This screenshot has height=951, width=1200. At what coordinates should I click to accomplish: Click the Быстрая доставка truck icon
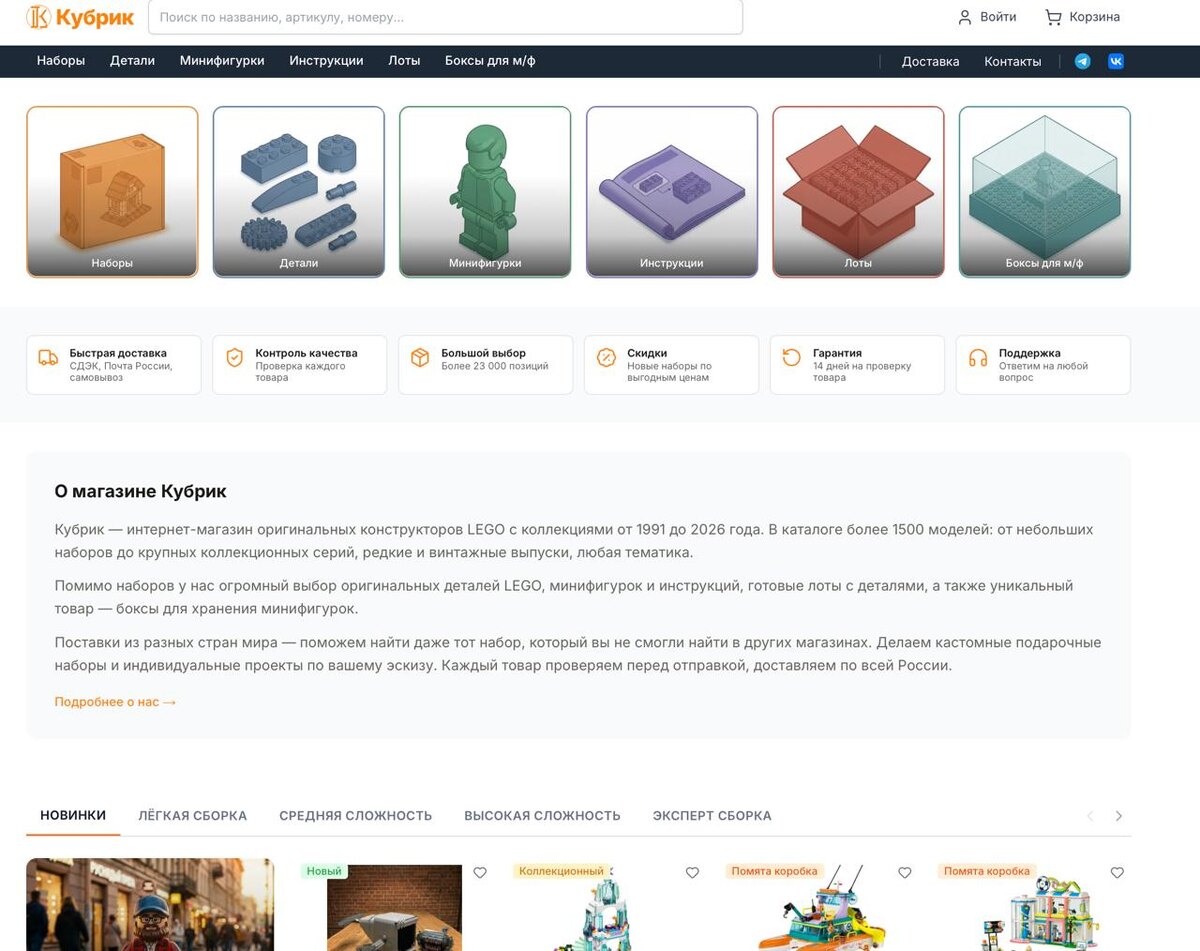48,357
